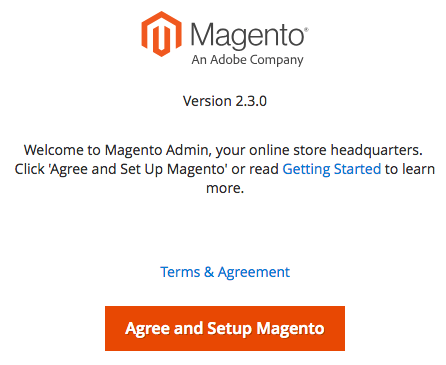The image size is (446, 365).
Task: Click the quoted 'Agree and Set Up Magento' text
Action: coord(138,169)
